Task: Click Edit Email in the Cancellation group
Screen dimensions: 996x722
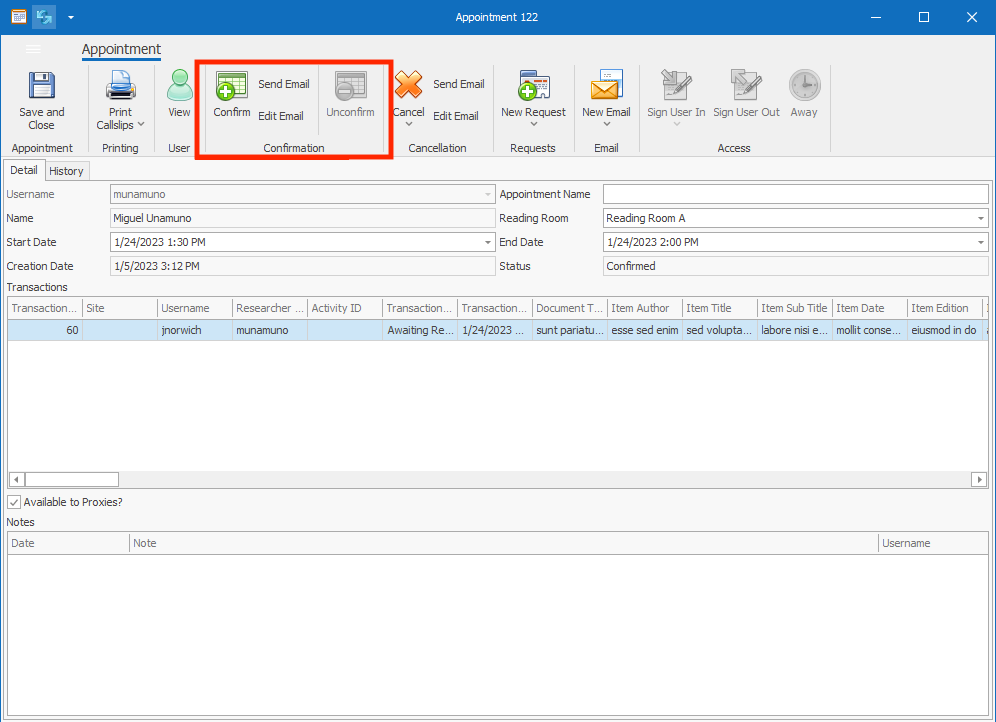Action: pos(456,115)
